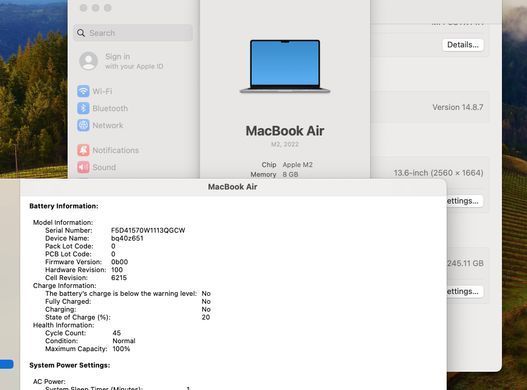Select State of Charge value 20
Viewport: 527px width, 390px height.
point(206,317)
